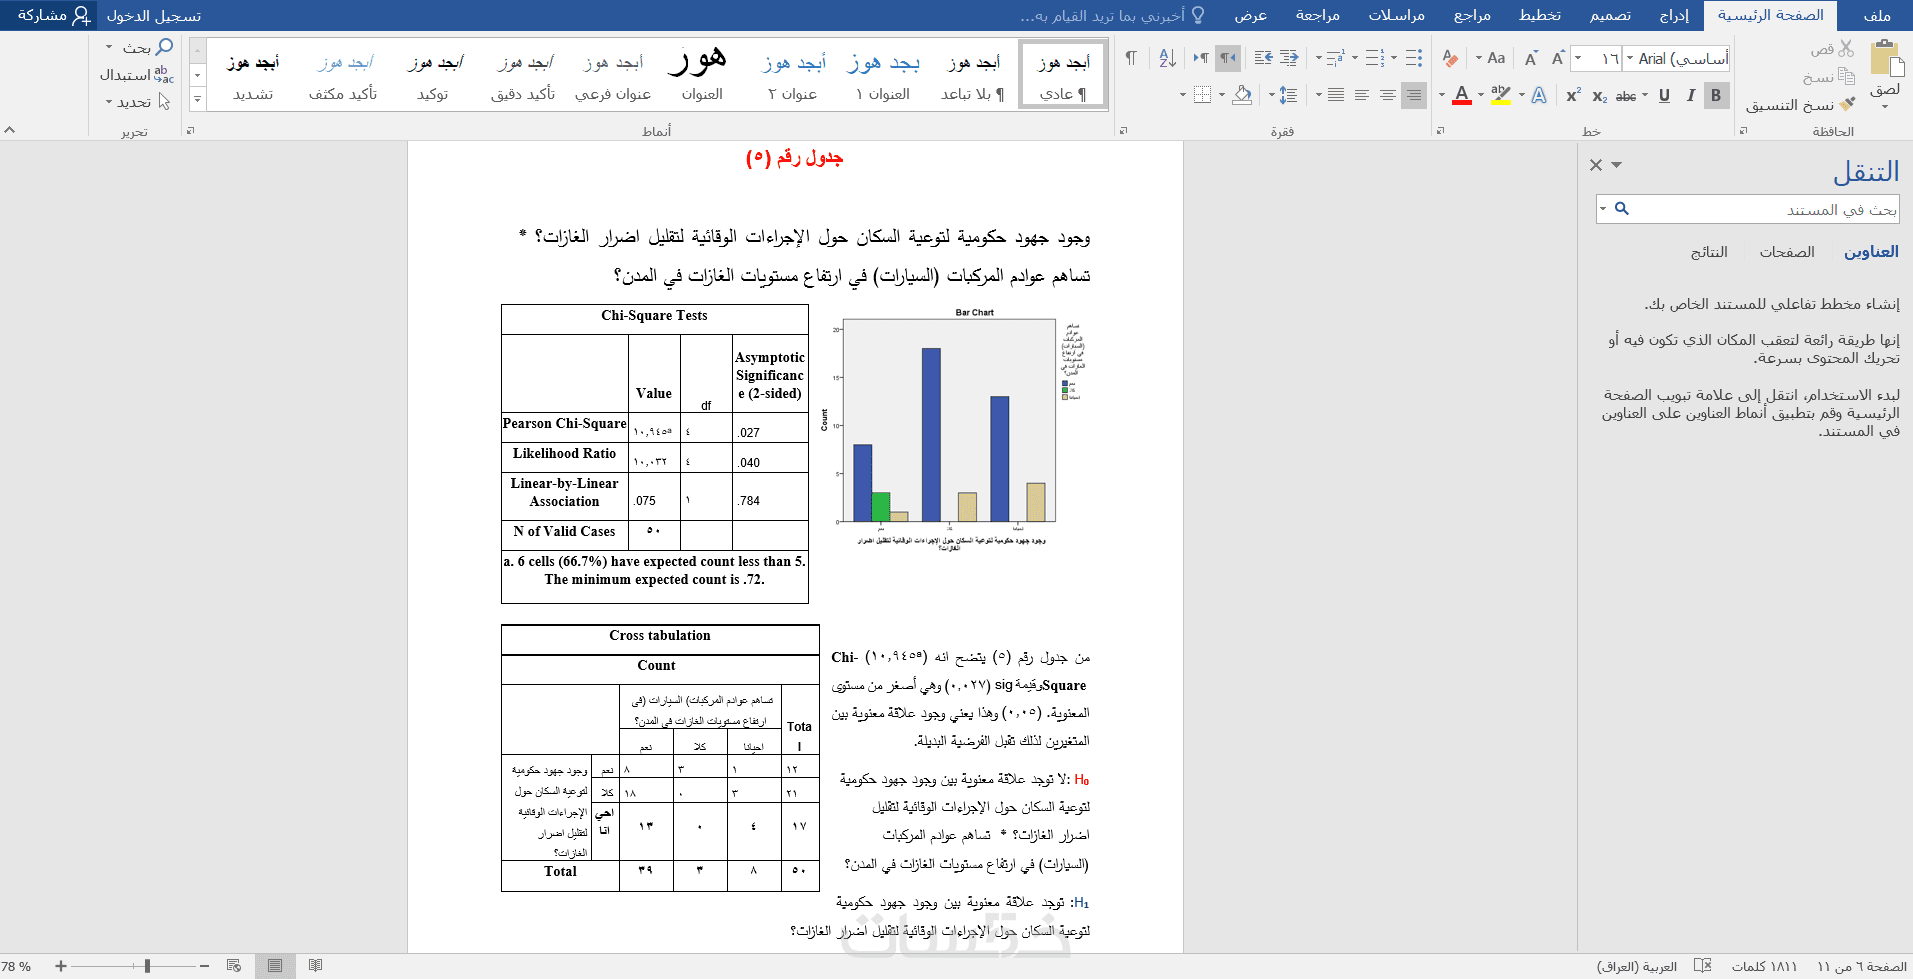Viewport: 1913px width, 979px height.
Task: Expand the Styles gallery More arrow
Action: tap(198, 99)
